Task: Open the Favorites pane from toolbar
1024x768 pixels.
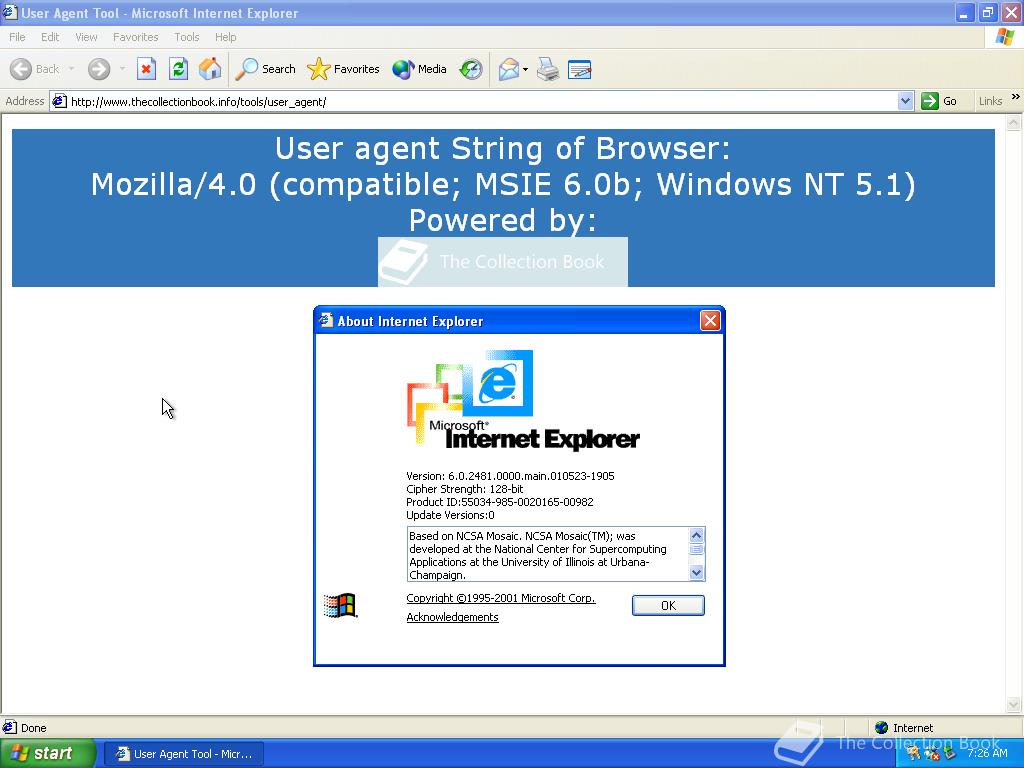Action: click(344, 69)
